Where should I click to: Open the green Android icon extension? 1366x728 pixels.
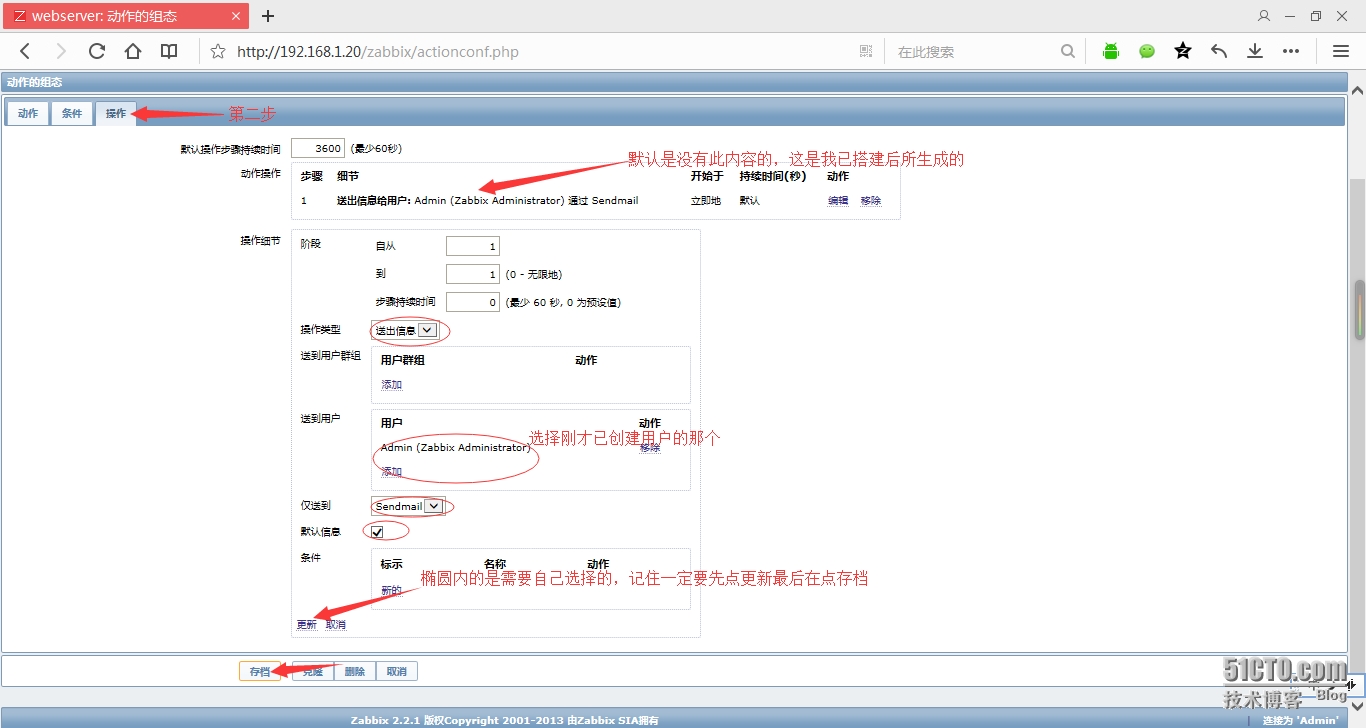coord(1111,51)
